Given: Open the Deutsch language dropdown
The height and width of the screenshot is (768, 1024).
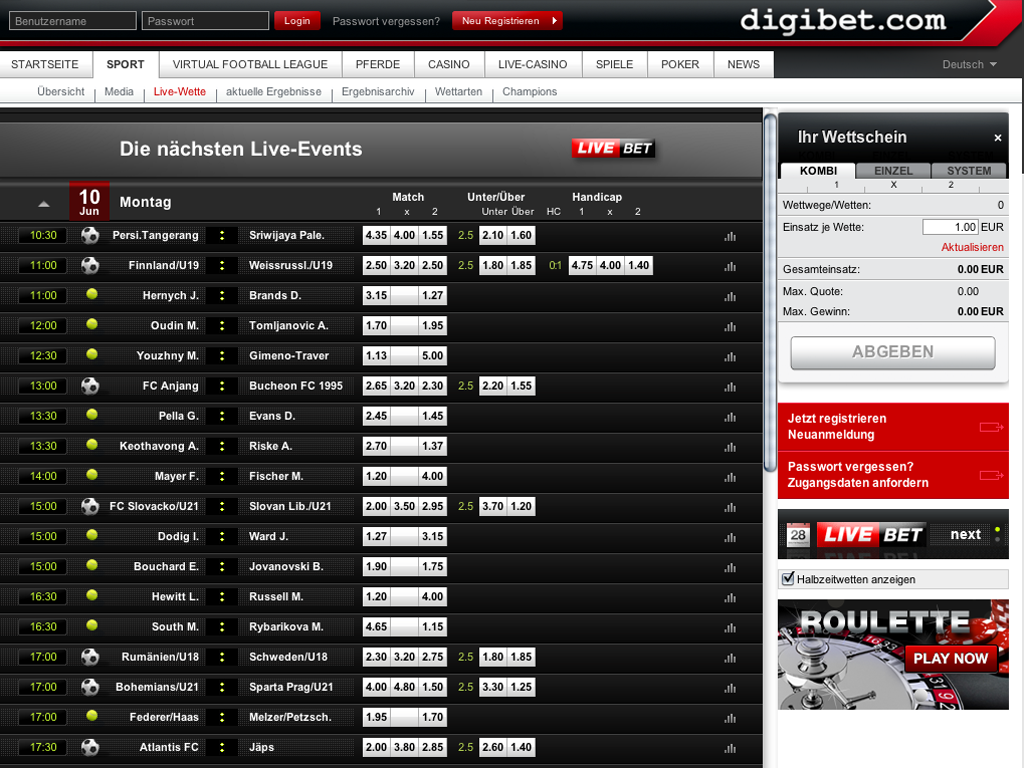Looking at the screenshot, I should click(x=969, y=65).
